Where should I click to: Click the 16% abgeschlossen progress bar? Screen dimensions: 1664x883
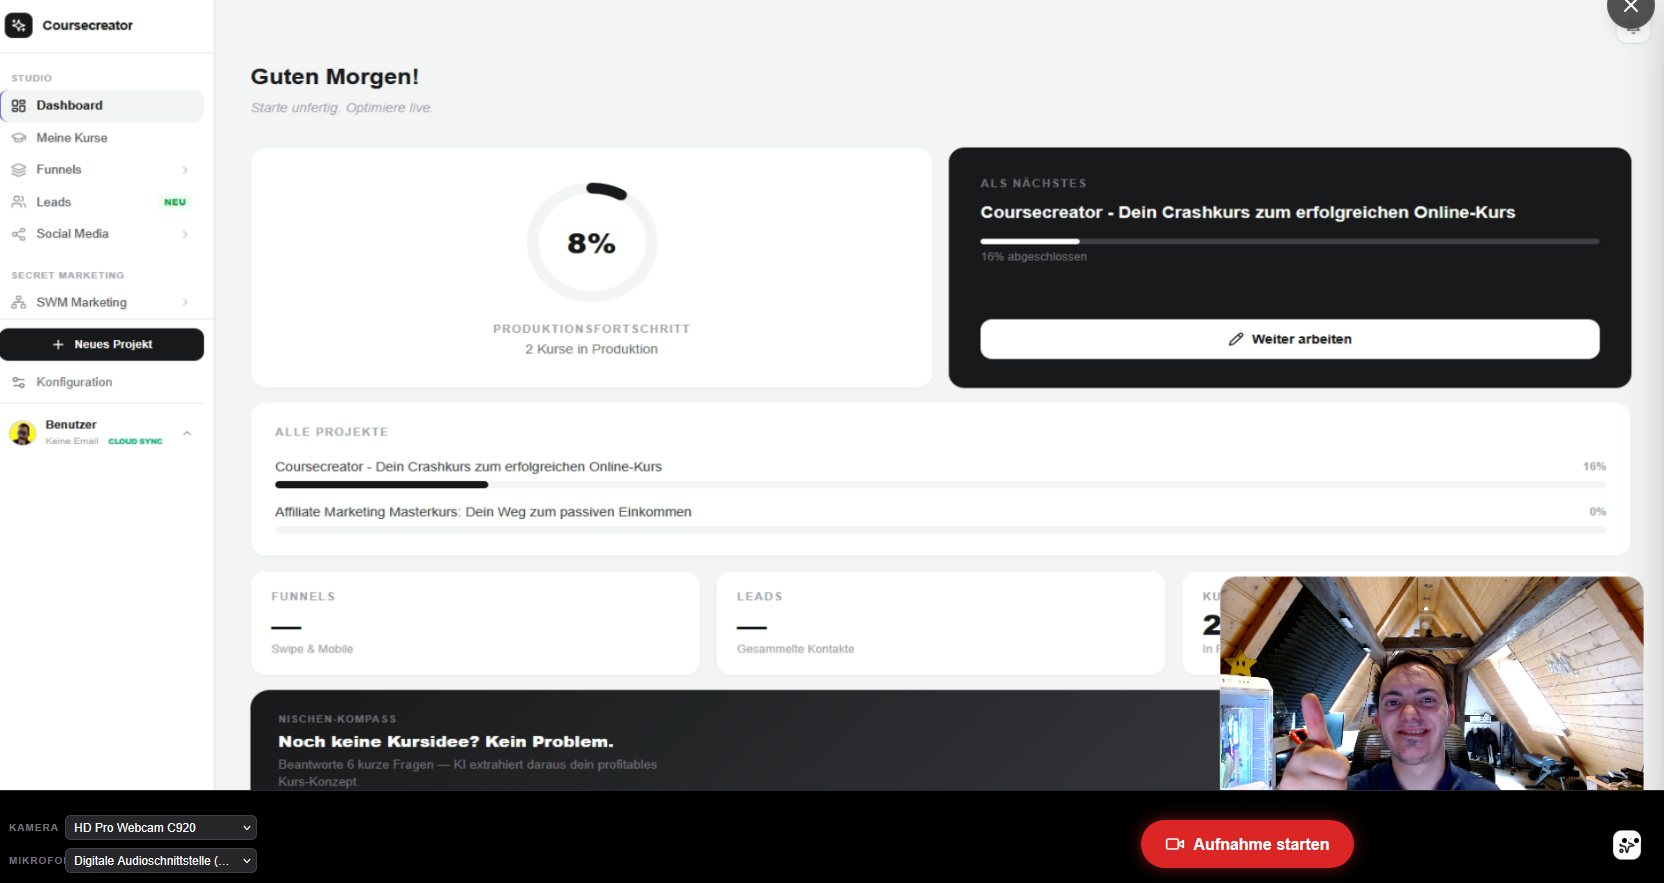(1289, 241)
